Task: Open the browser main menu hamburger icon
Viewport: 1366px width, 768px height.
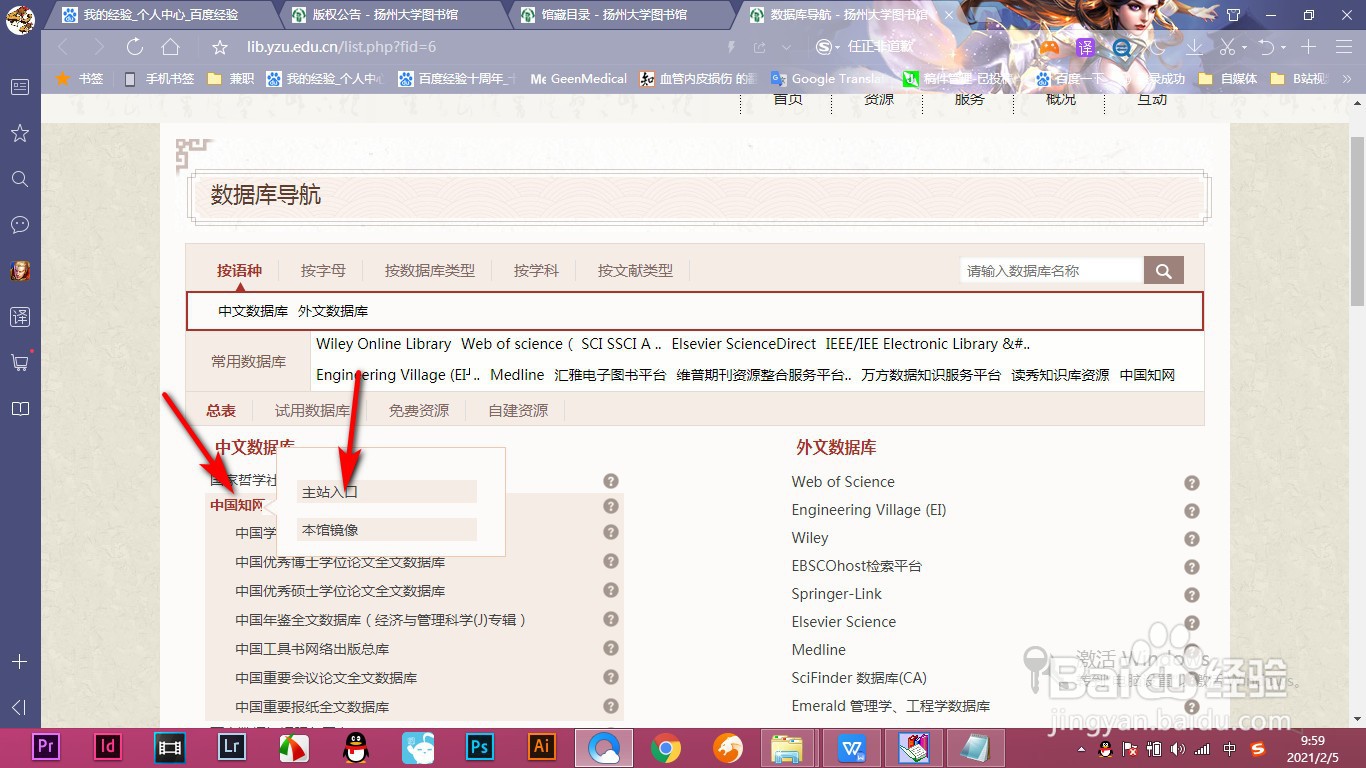Action: pyautogui.click(x=1343, y=47)
